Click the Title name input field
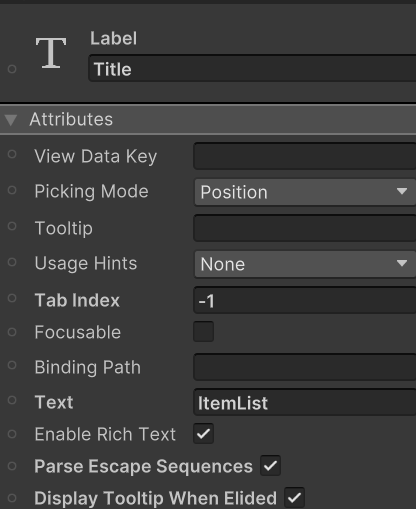This screenshot has height=509, width=416. coord(252,69)
